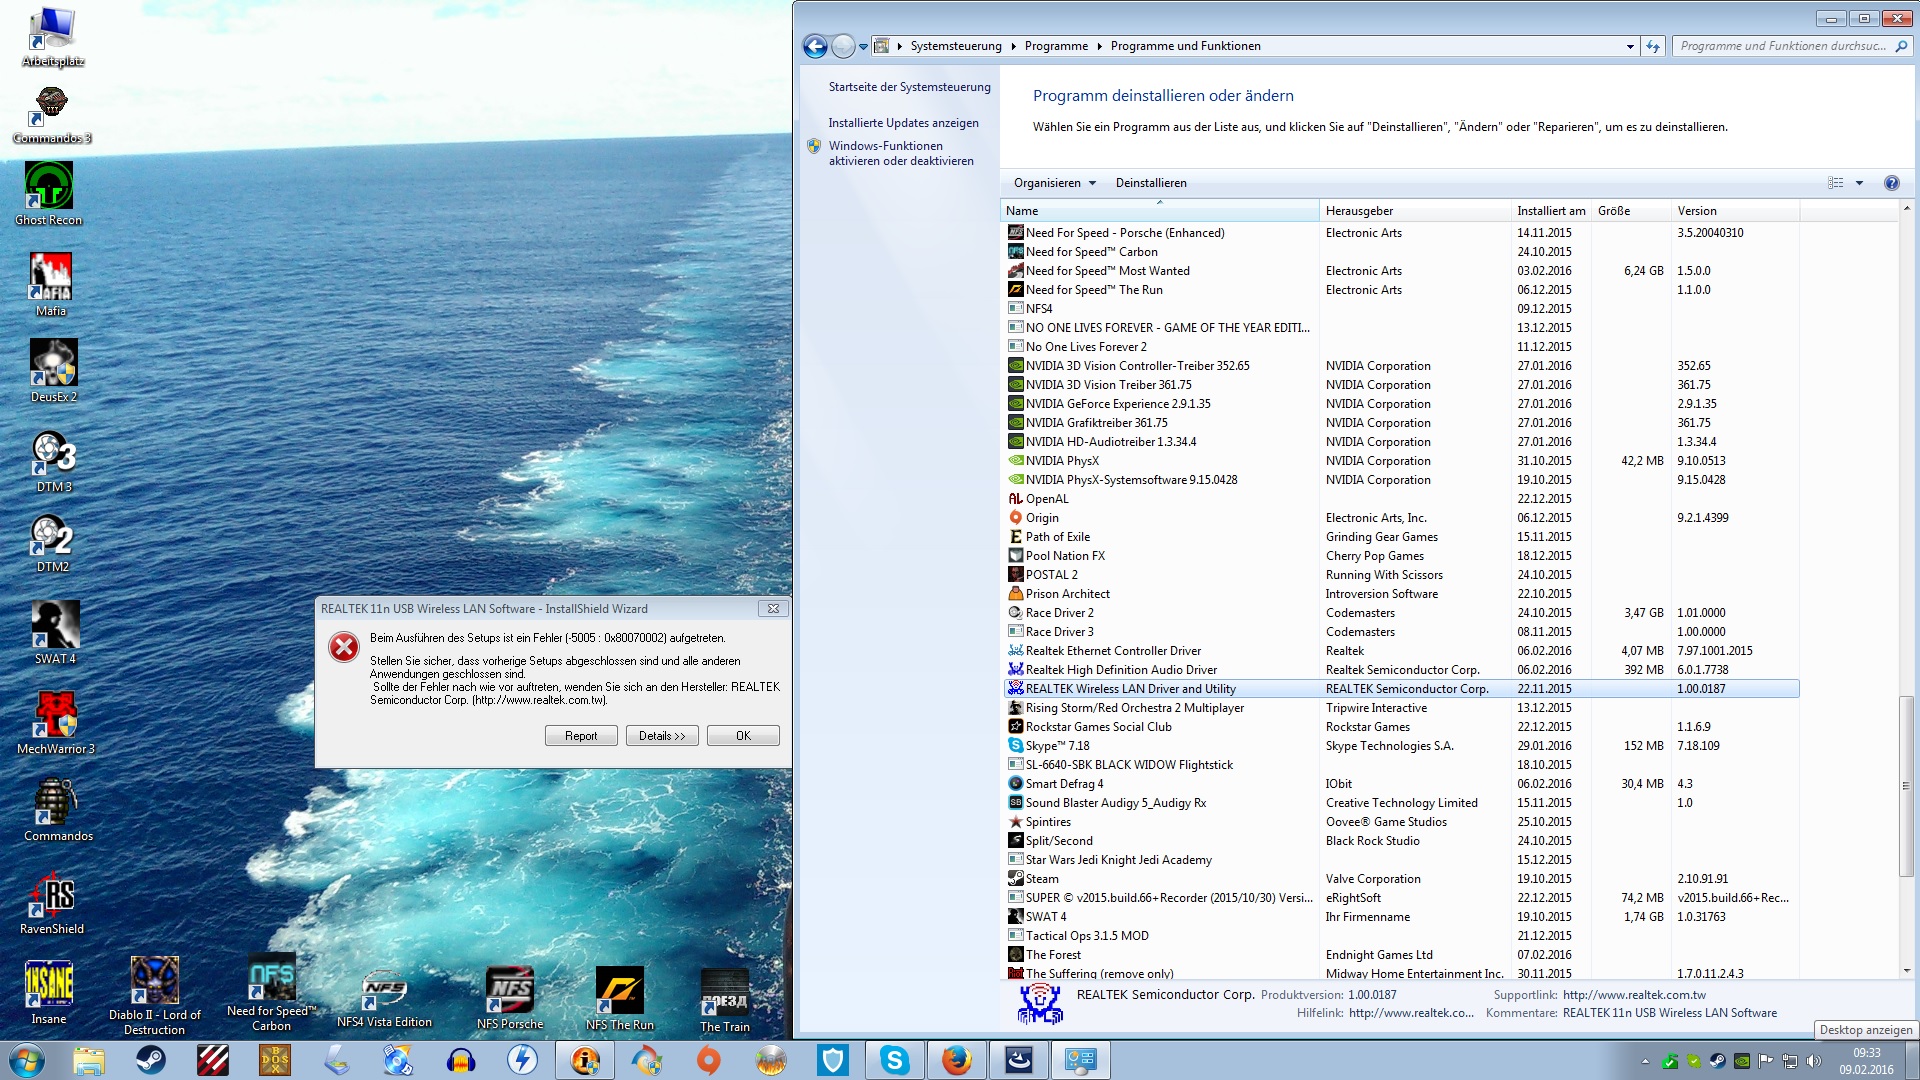Expand the address bar history dropdown
This screenshot has height=1080, width=1920.
click(x=1630, y=46)
